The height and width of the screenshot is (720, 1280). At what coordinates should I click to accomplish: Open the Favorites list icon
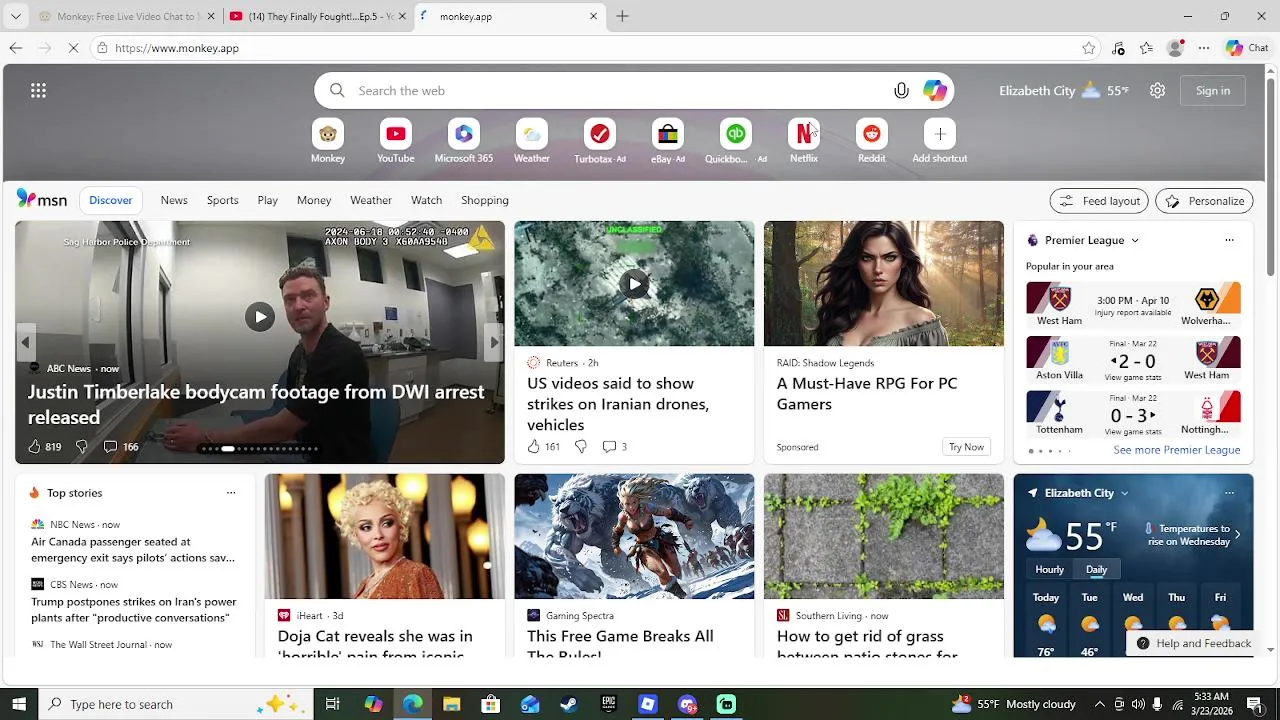[1146, 48]
